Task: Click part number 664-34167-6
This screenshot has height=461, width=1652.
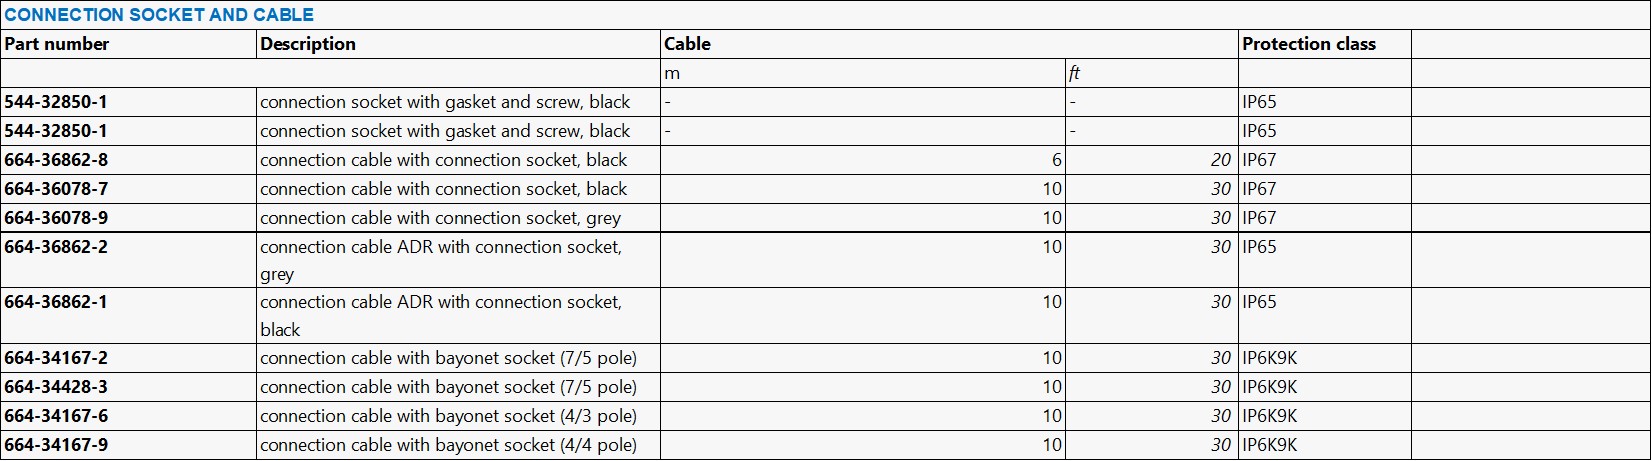Action: pos(56,416)
